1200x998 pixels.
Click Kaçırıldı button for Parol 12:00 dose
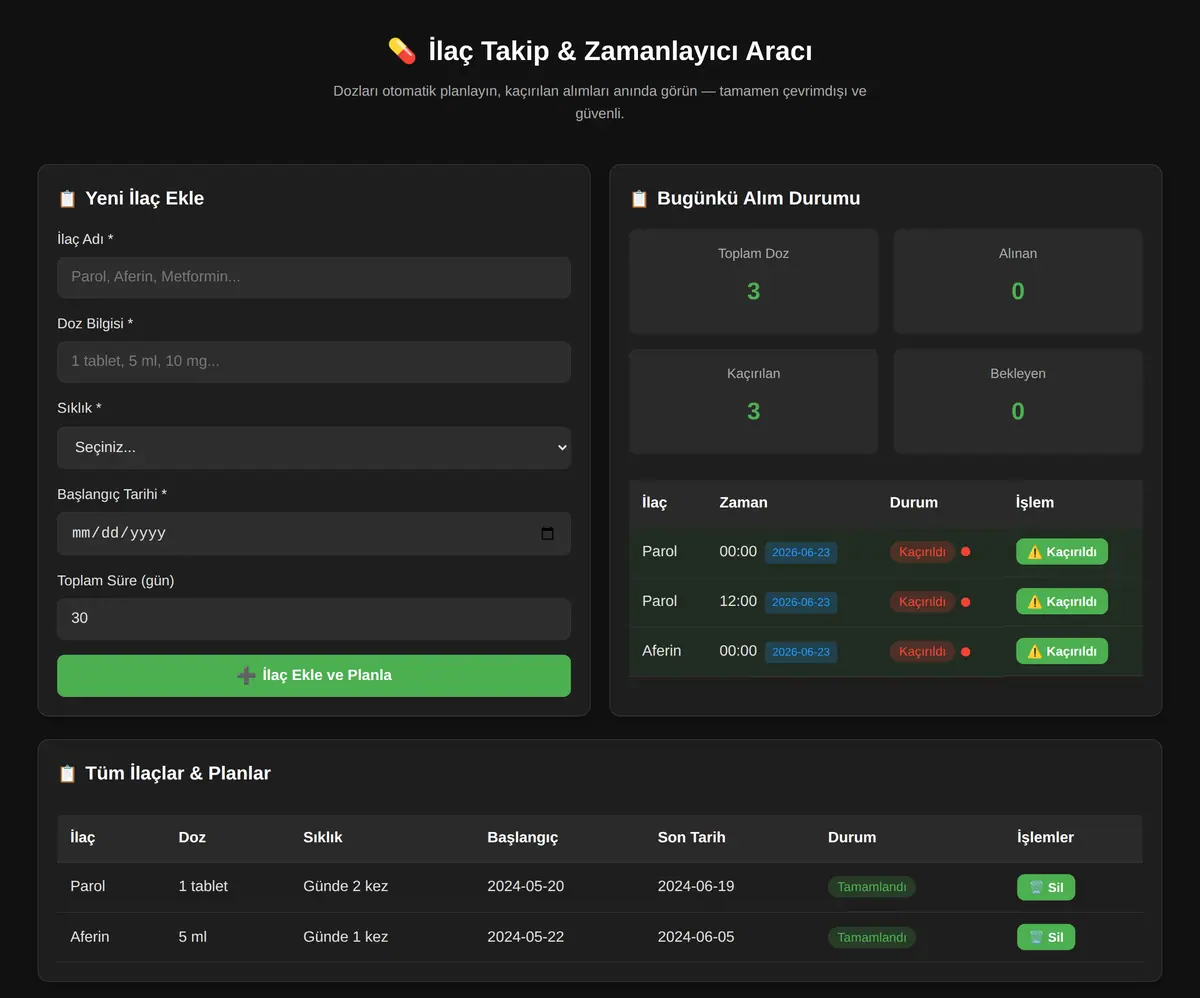coord(1062,601)
